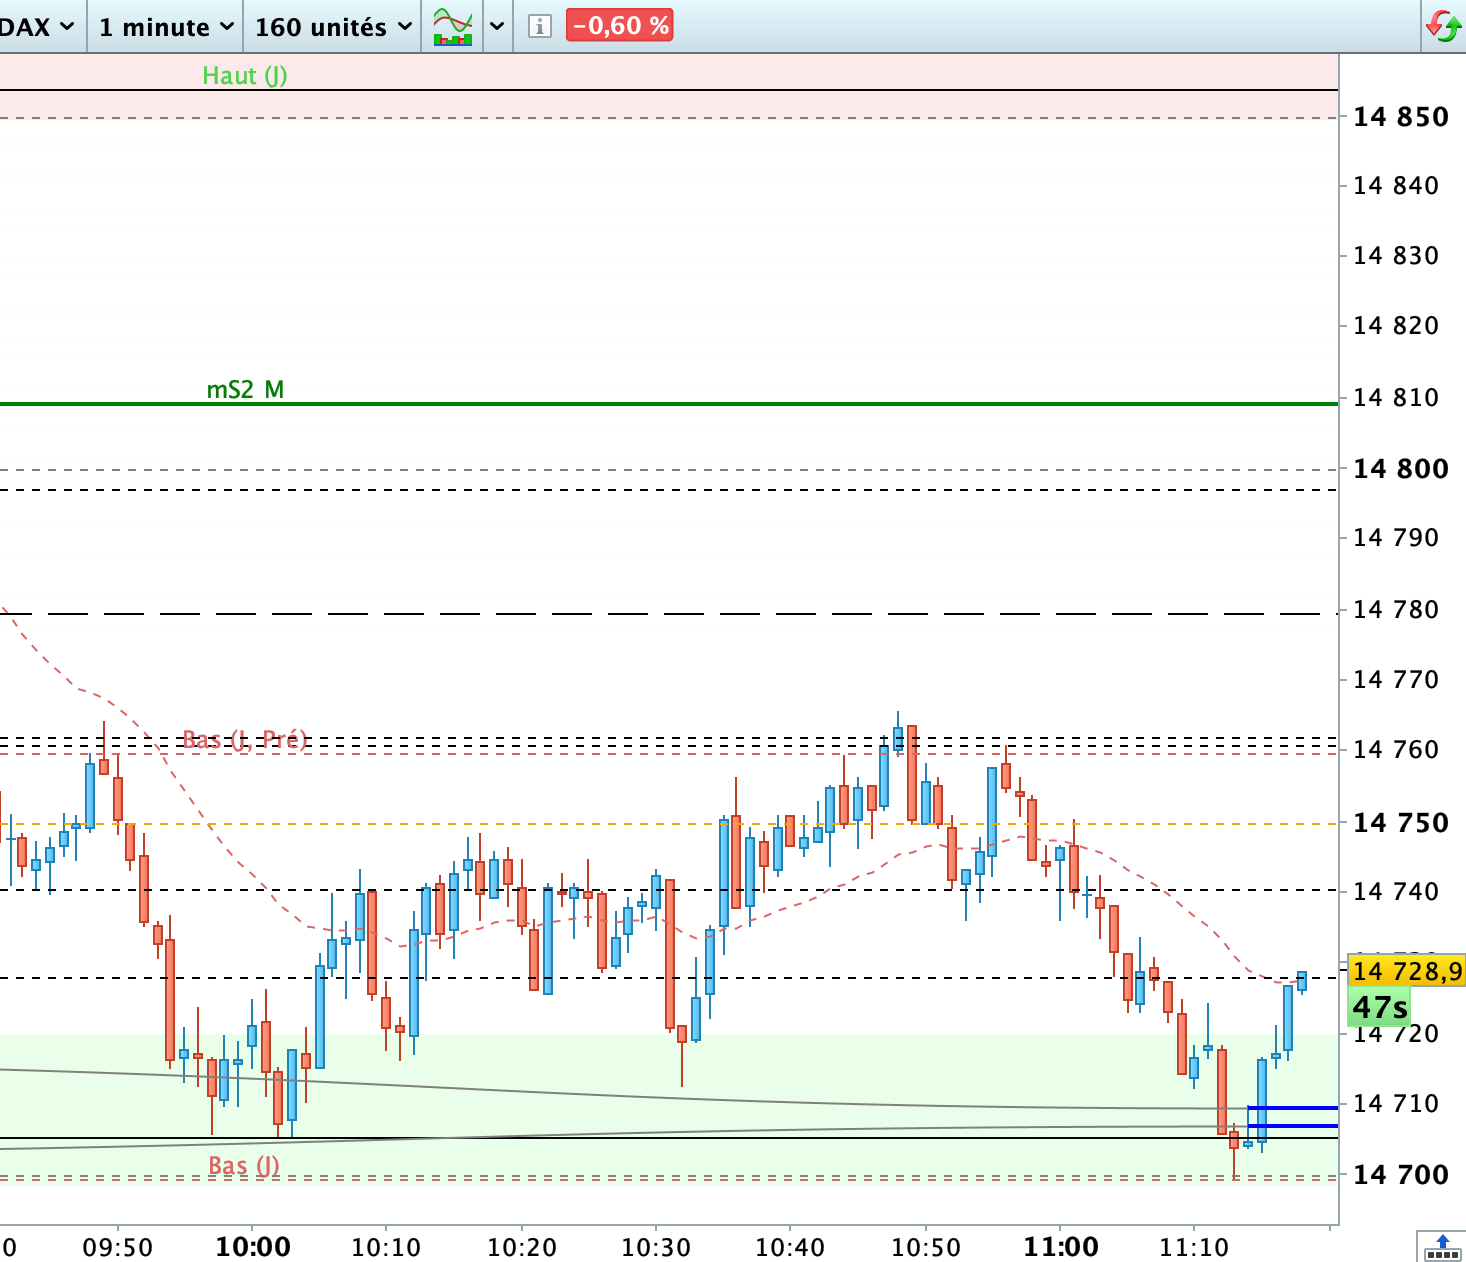The height and width of the screenshot is (1262, 1466).
Task: Click the 14 820 price axis label
Action: click(x=1396, y=326)
